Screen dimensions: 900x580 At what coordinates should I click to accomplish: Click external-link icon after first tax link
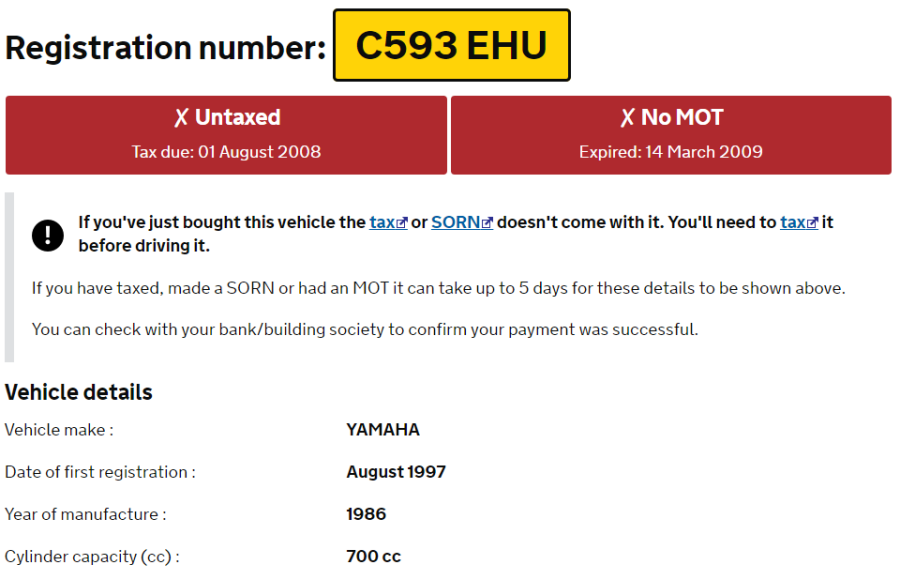402,223
